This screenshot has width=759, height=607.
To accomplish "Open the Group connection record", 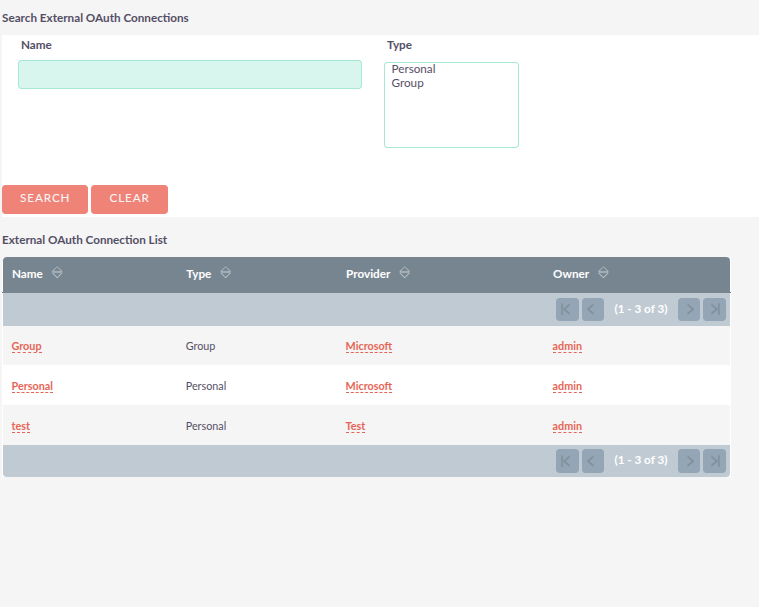I will point(26,346).
